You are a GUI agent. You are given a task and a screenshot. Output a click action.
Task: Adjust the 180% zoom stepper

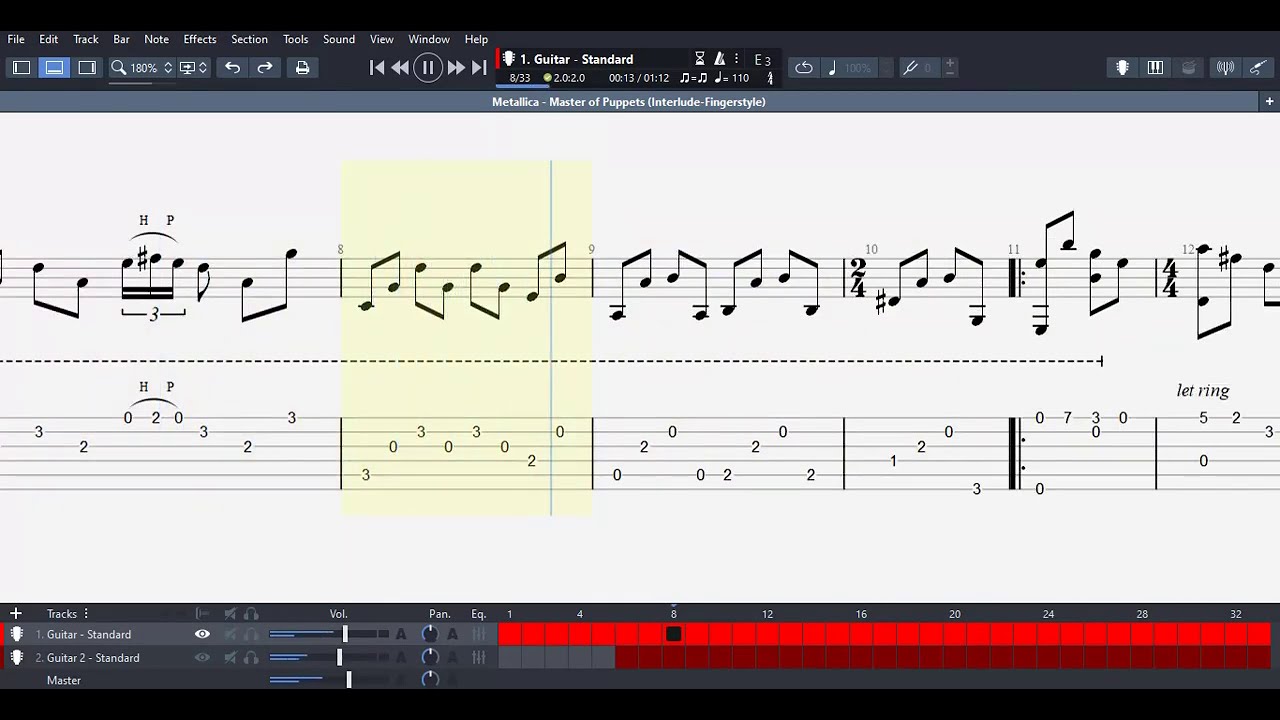[168, 68]
